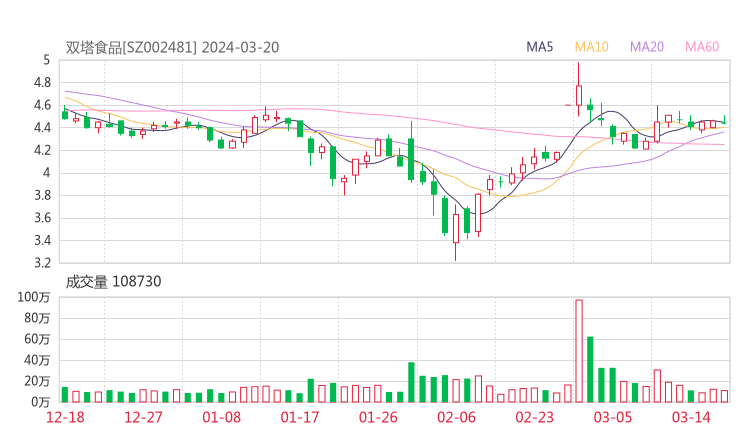Screen dimensions: 740x440
Task: Hide the MA20 legend series
Action: pyautogui.click(x=646, y=47)
